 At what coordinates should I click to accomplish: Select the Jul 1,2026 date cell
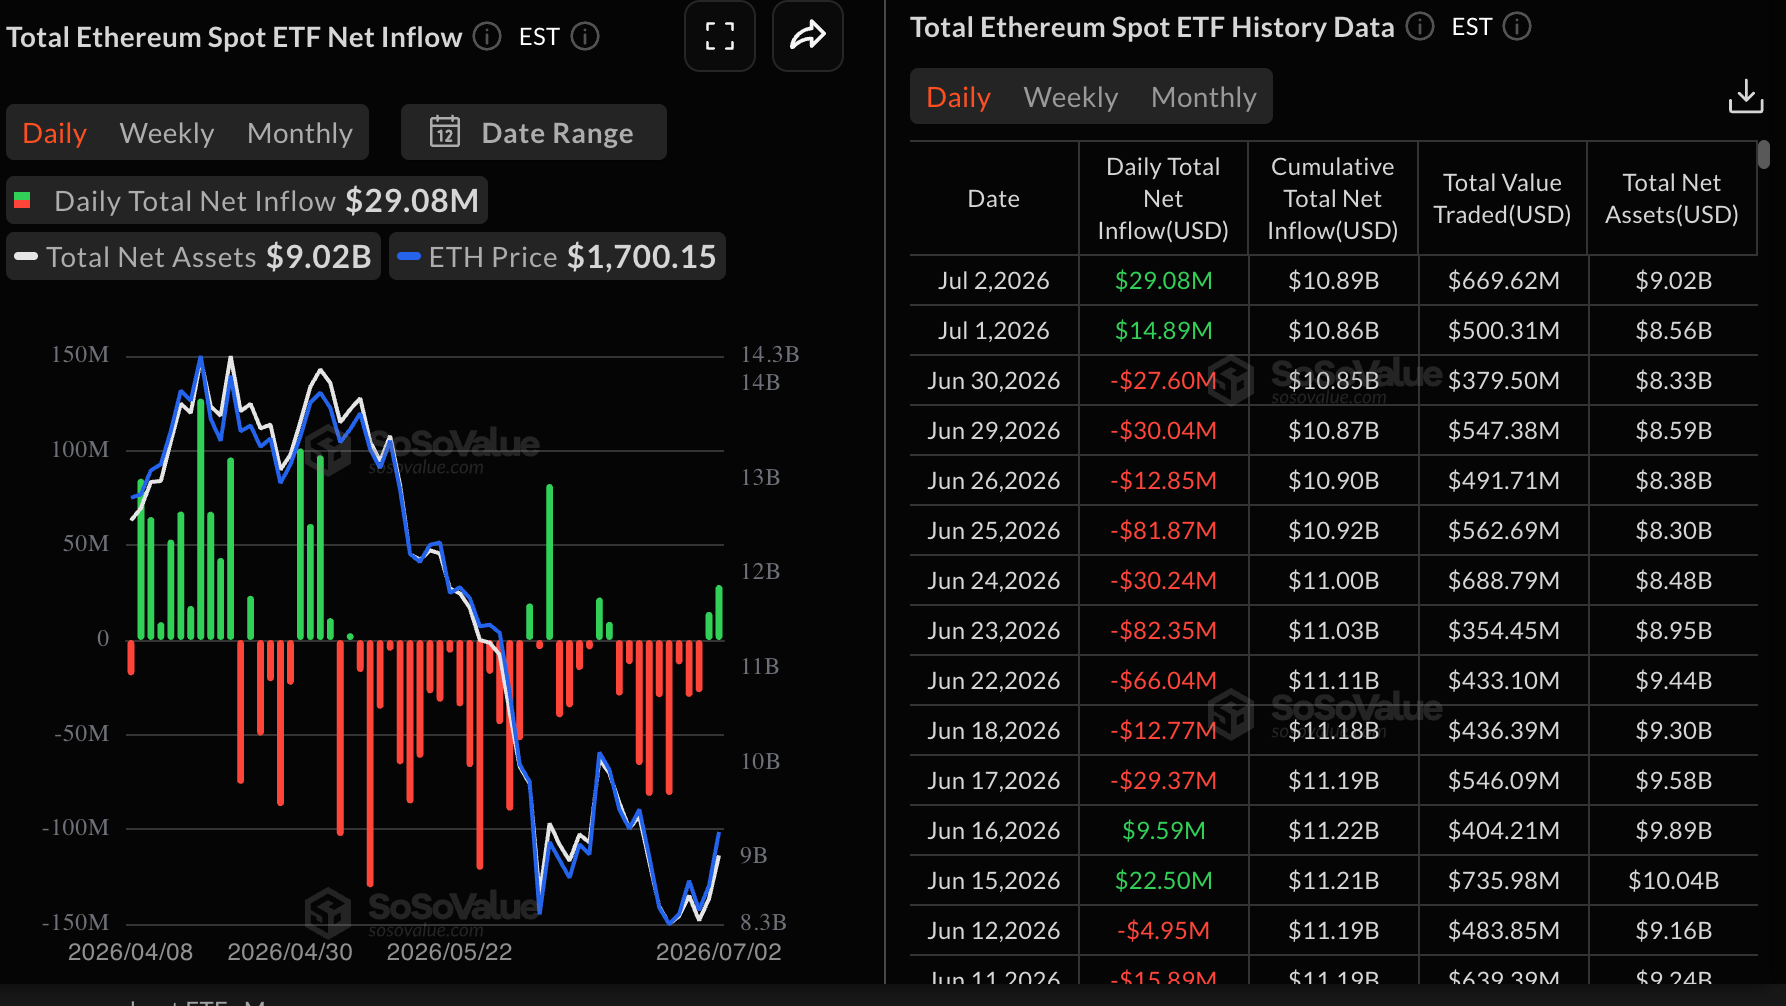[994, 331]
